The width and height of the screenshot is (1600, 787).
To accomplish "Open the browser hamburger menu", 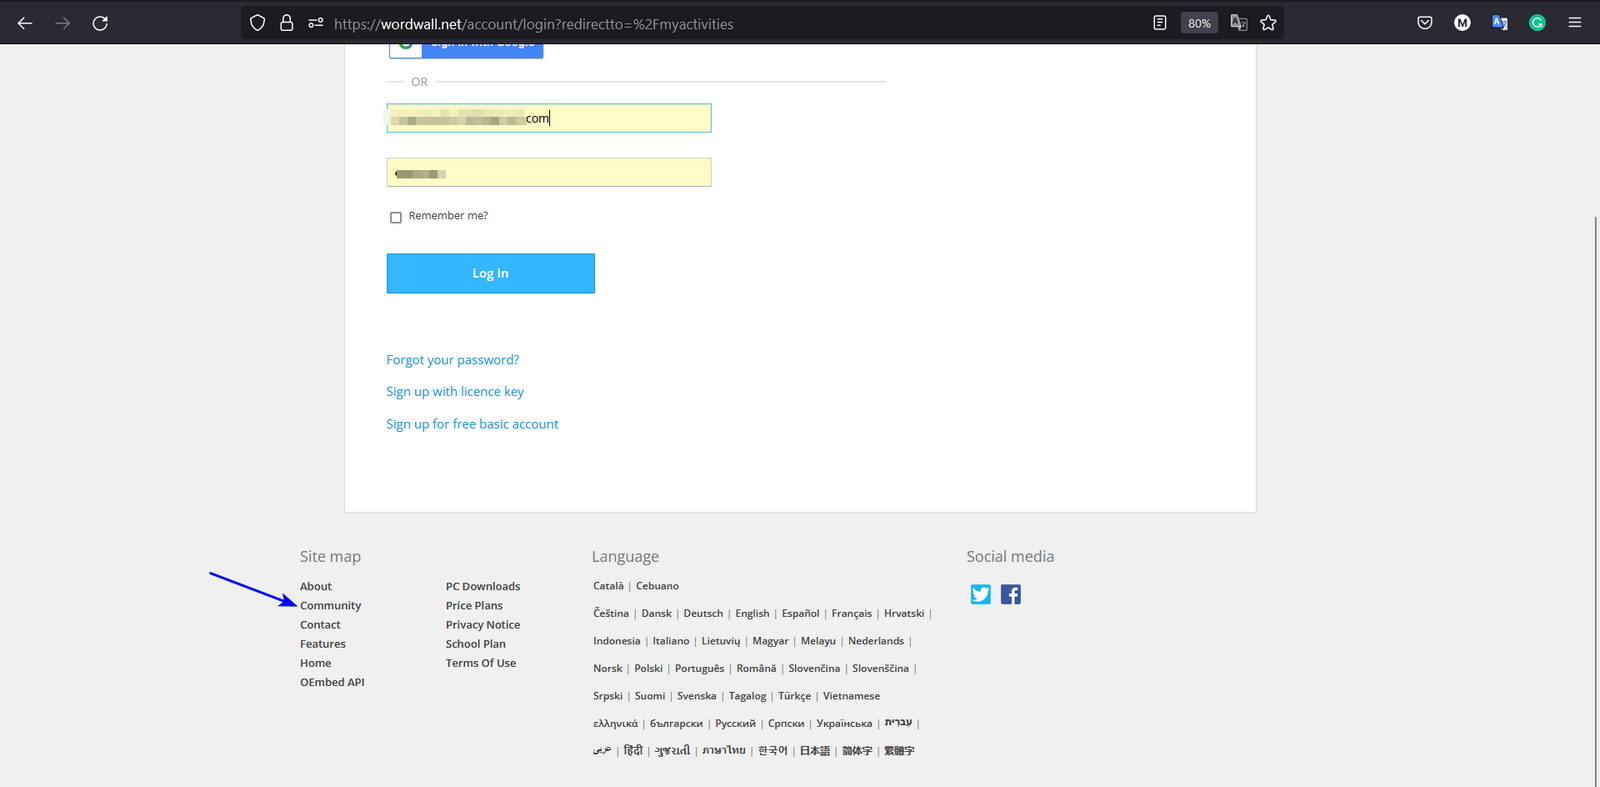I will click(x=1574, y=23).
